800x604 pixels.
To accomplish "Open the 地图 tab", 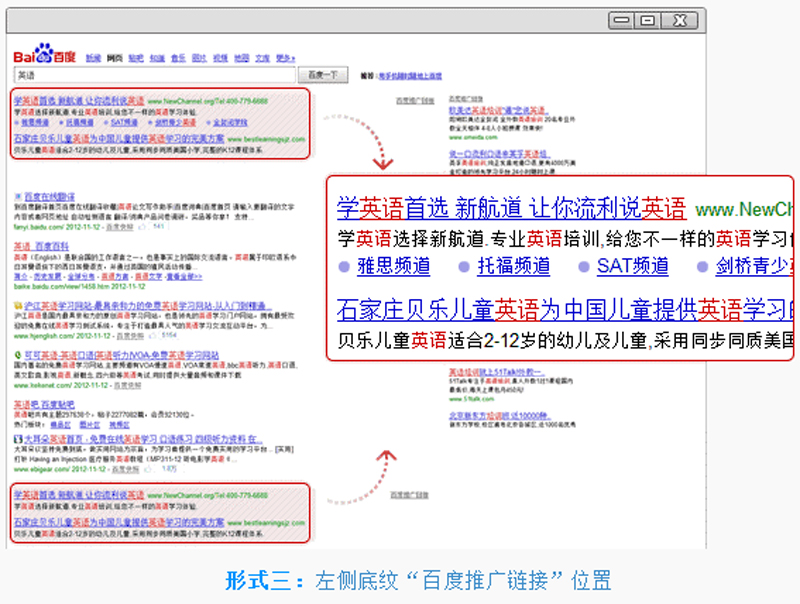I will click(x=241, y=58).
